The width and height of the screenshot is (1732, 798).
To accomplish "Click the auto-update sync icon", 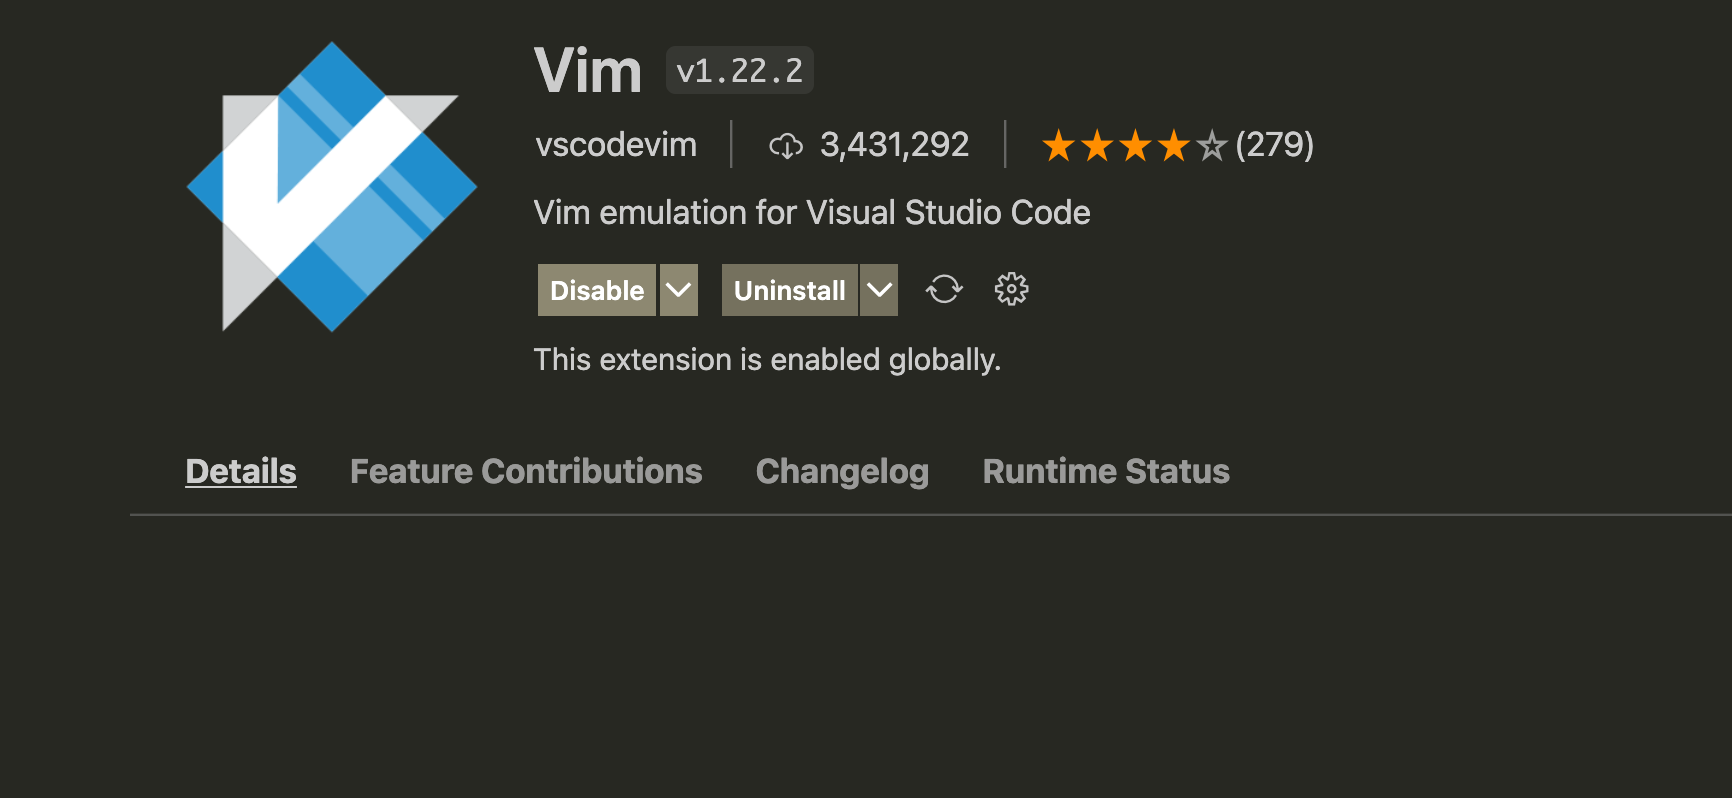I will [x=944, y=289].
